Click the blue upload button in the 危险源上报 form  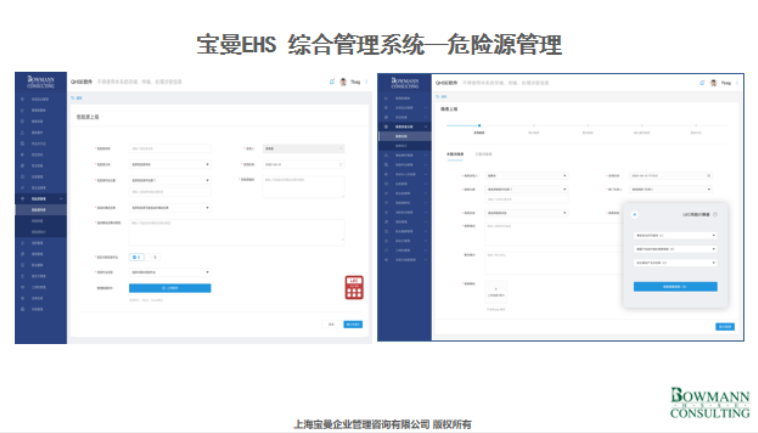(170, 288)
